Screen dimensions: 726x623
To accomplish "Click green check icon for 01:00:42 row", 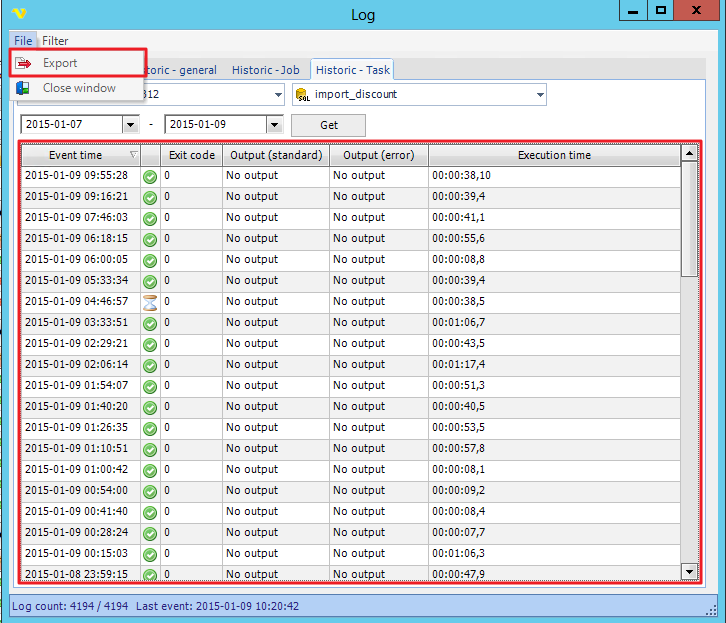I will (150, 470).
